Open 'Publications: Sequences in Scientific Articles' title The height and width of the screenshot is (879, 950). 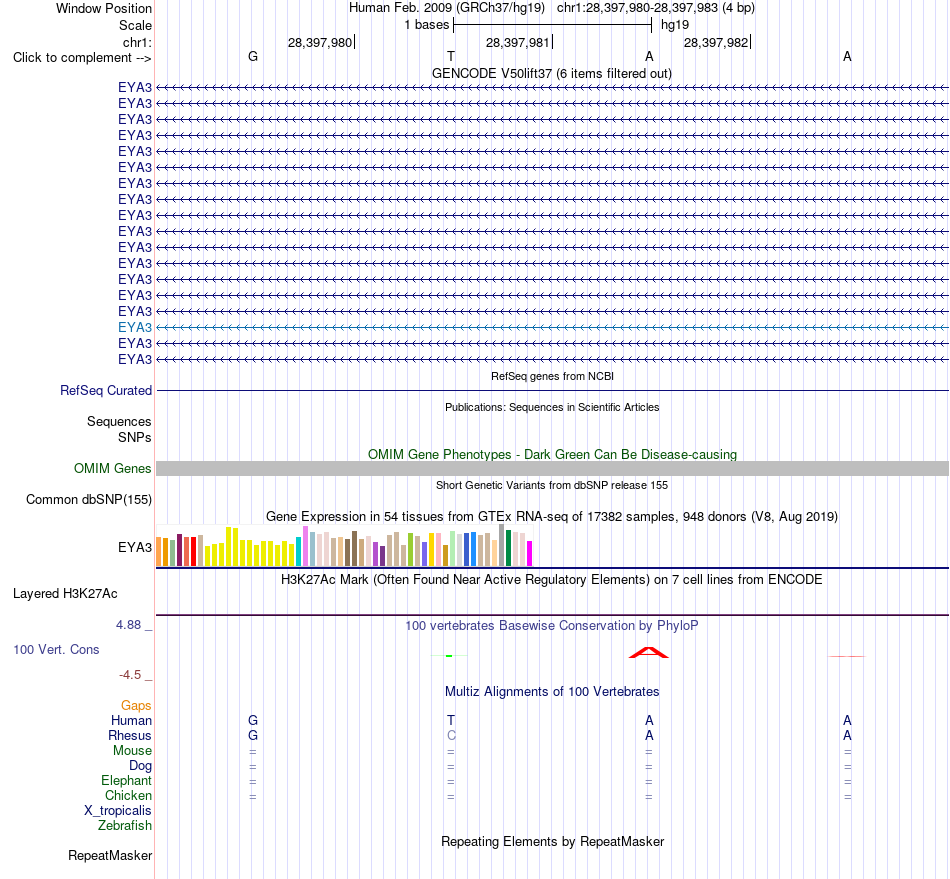coord(552,407)
